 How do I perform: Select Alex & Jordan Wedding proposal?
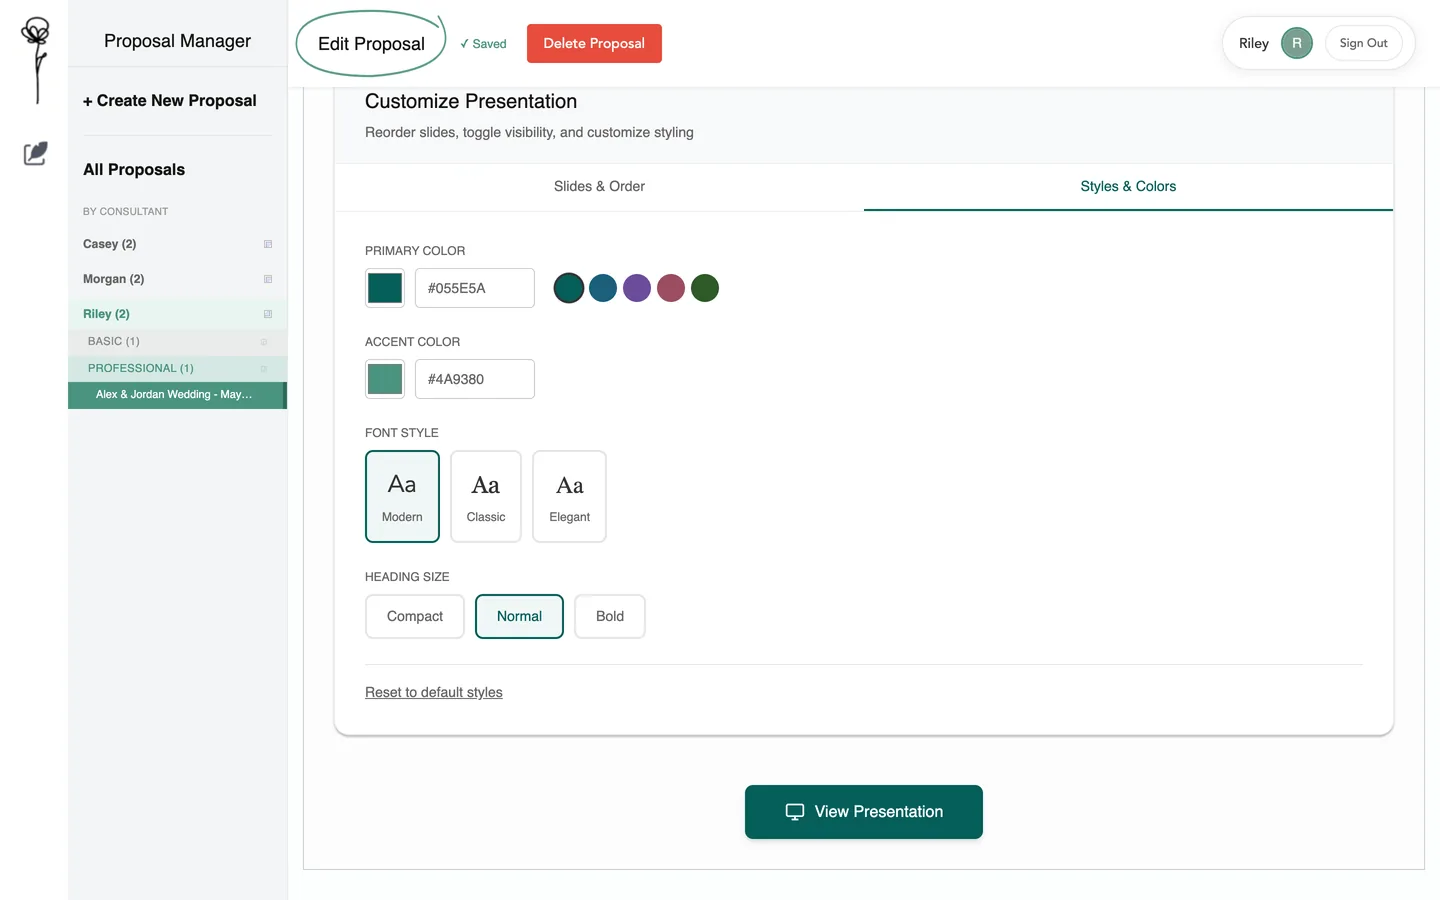pyautogui.click(x=176, y=395)
